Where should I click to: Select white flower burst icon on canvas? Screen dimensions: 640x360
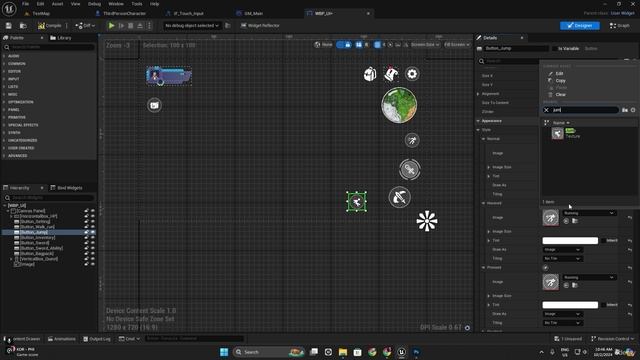[427, 221]
